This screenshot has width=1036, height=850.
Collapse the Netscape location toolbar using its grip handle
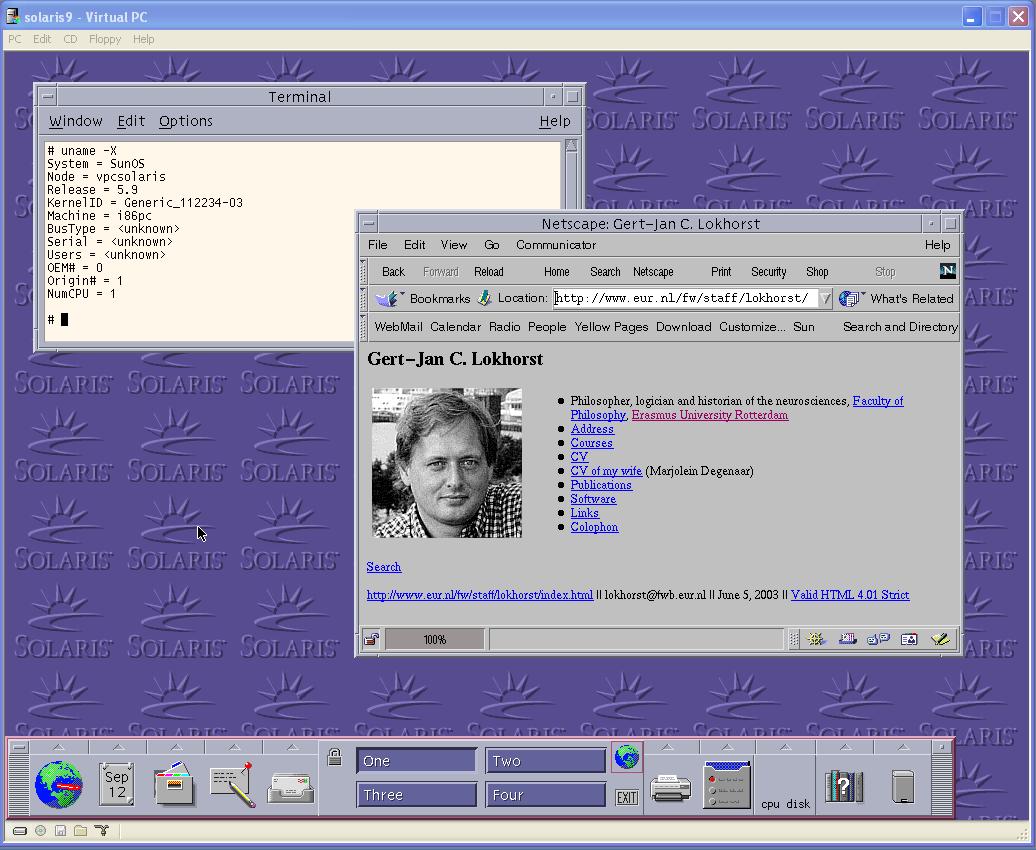tap(363, 299)
